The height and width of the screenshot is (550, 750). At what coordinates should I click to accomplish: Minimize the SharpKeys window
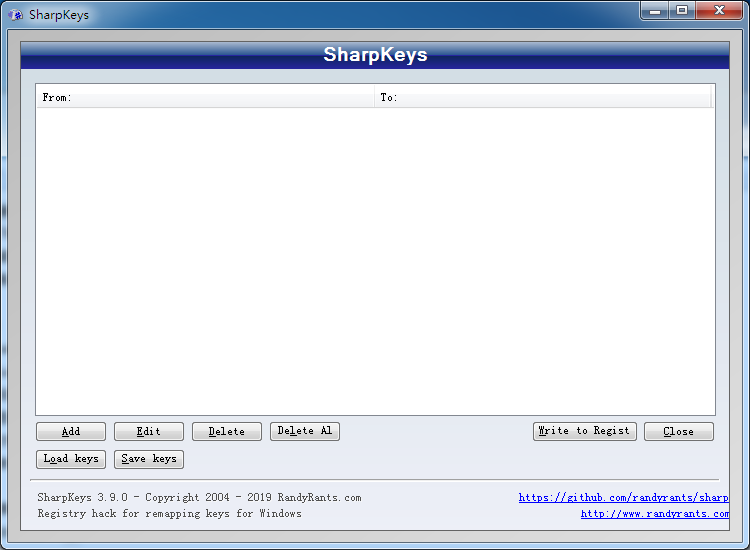click(x=655, y=11)
